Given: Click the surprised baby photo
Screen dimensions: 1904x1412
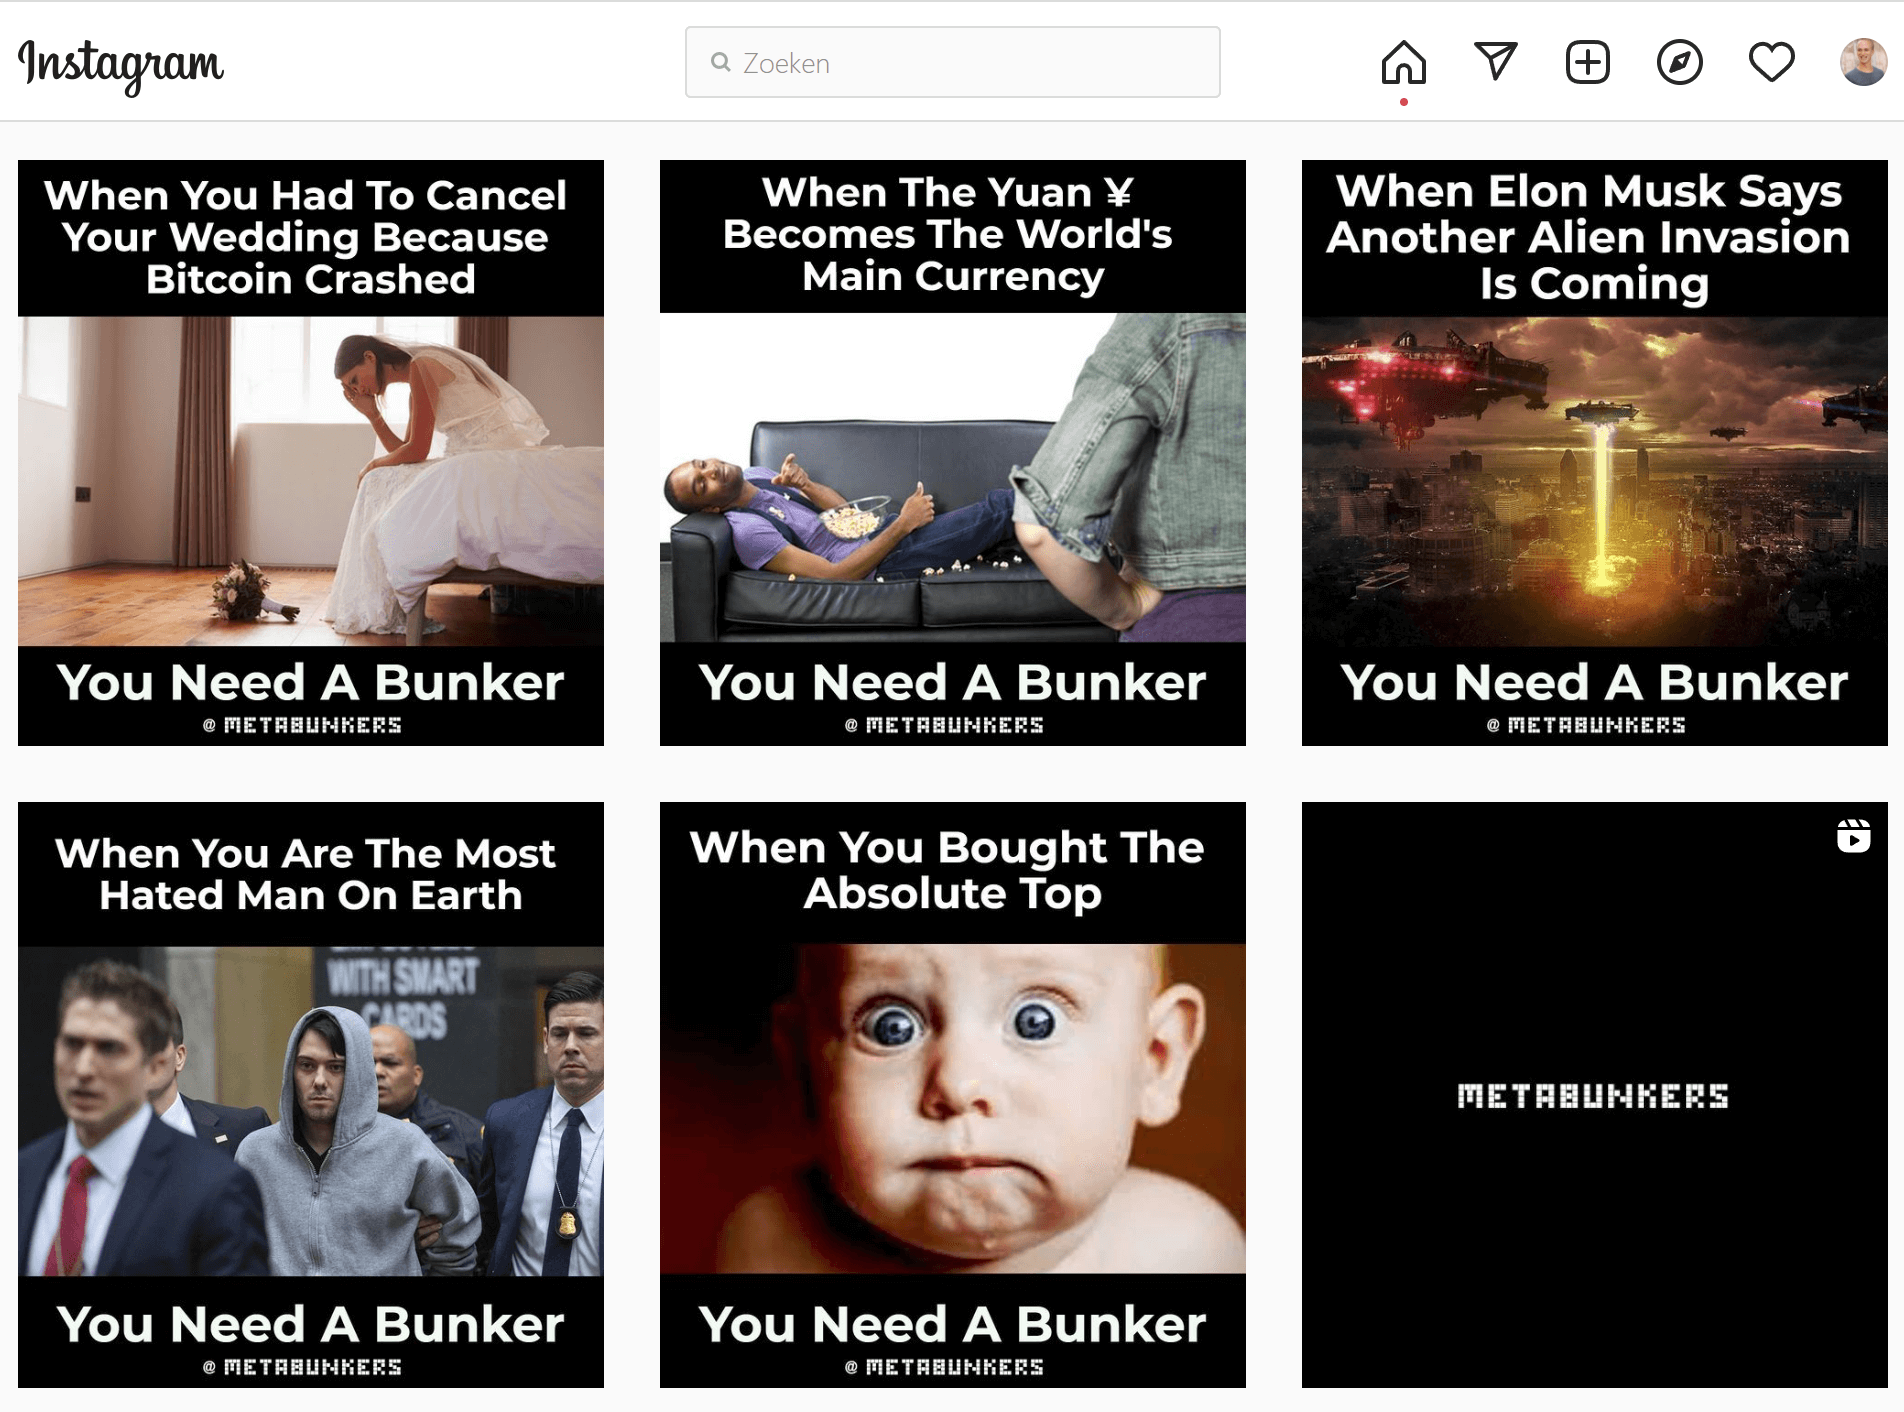Looking at the screenshot, I should coord(953,1109).
